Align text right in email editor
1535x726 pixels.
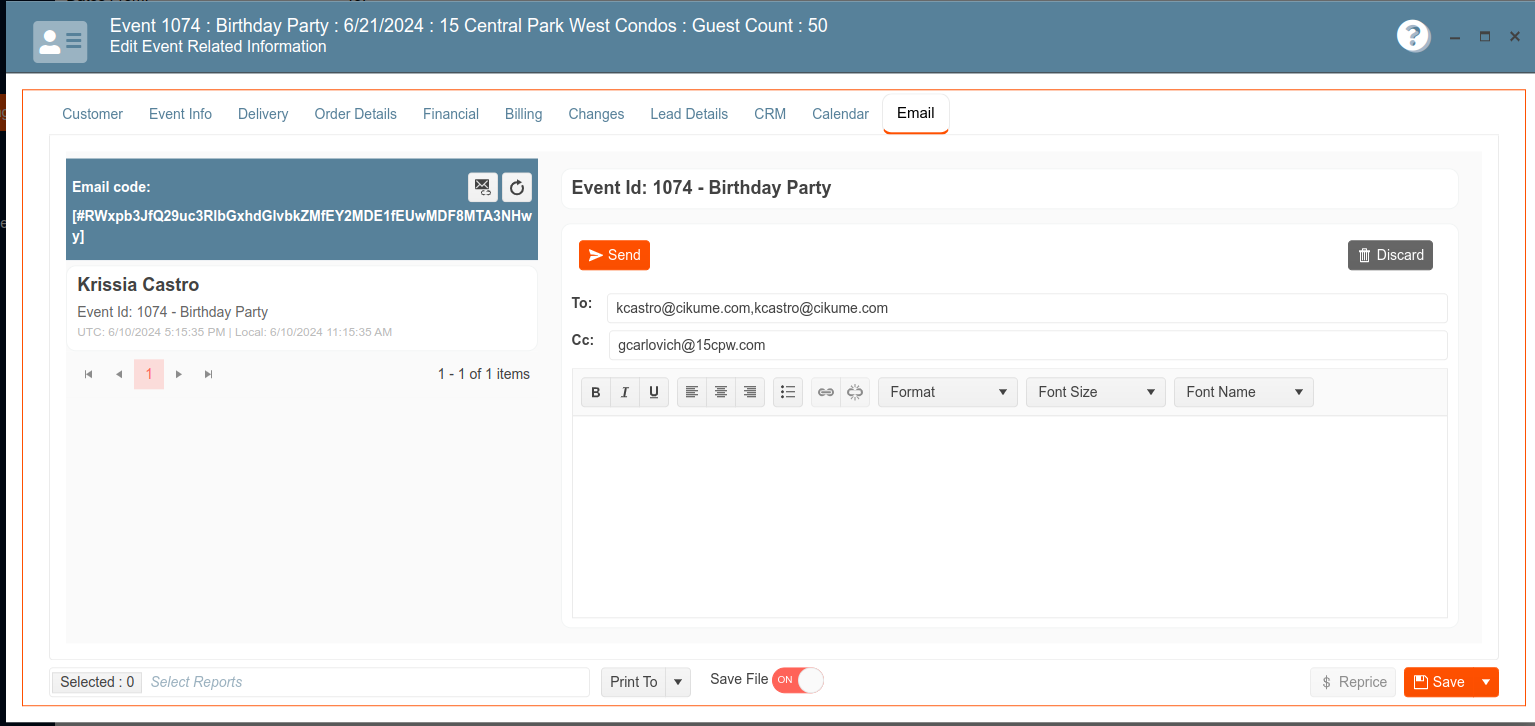click(750, 392)
